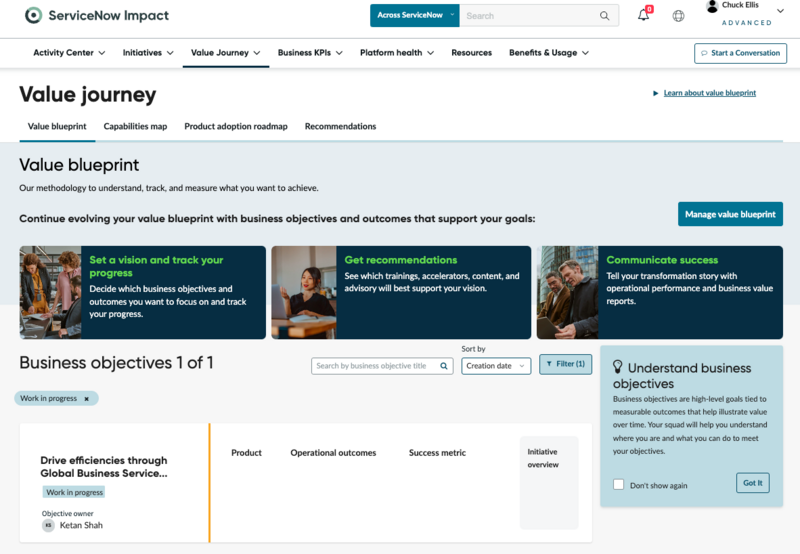This screenshot has width=800, height=554.
Task: Click the ADVANCED label under user name
Action: 746,22
